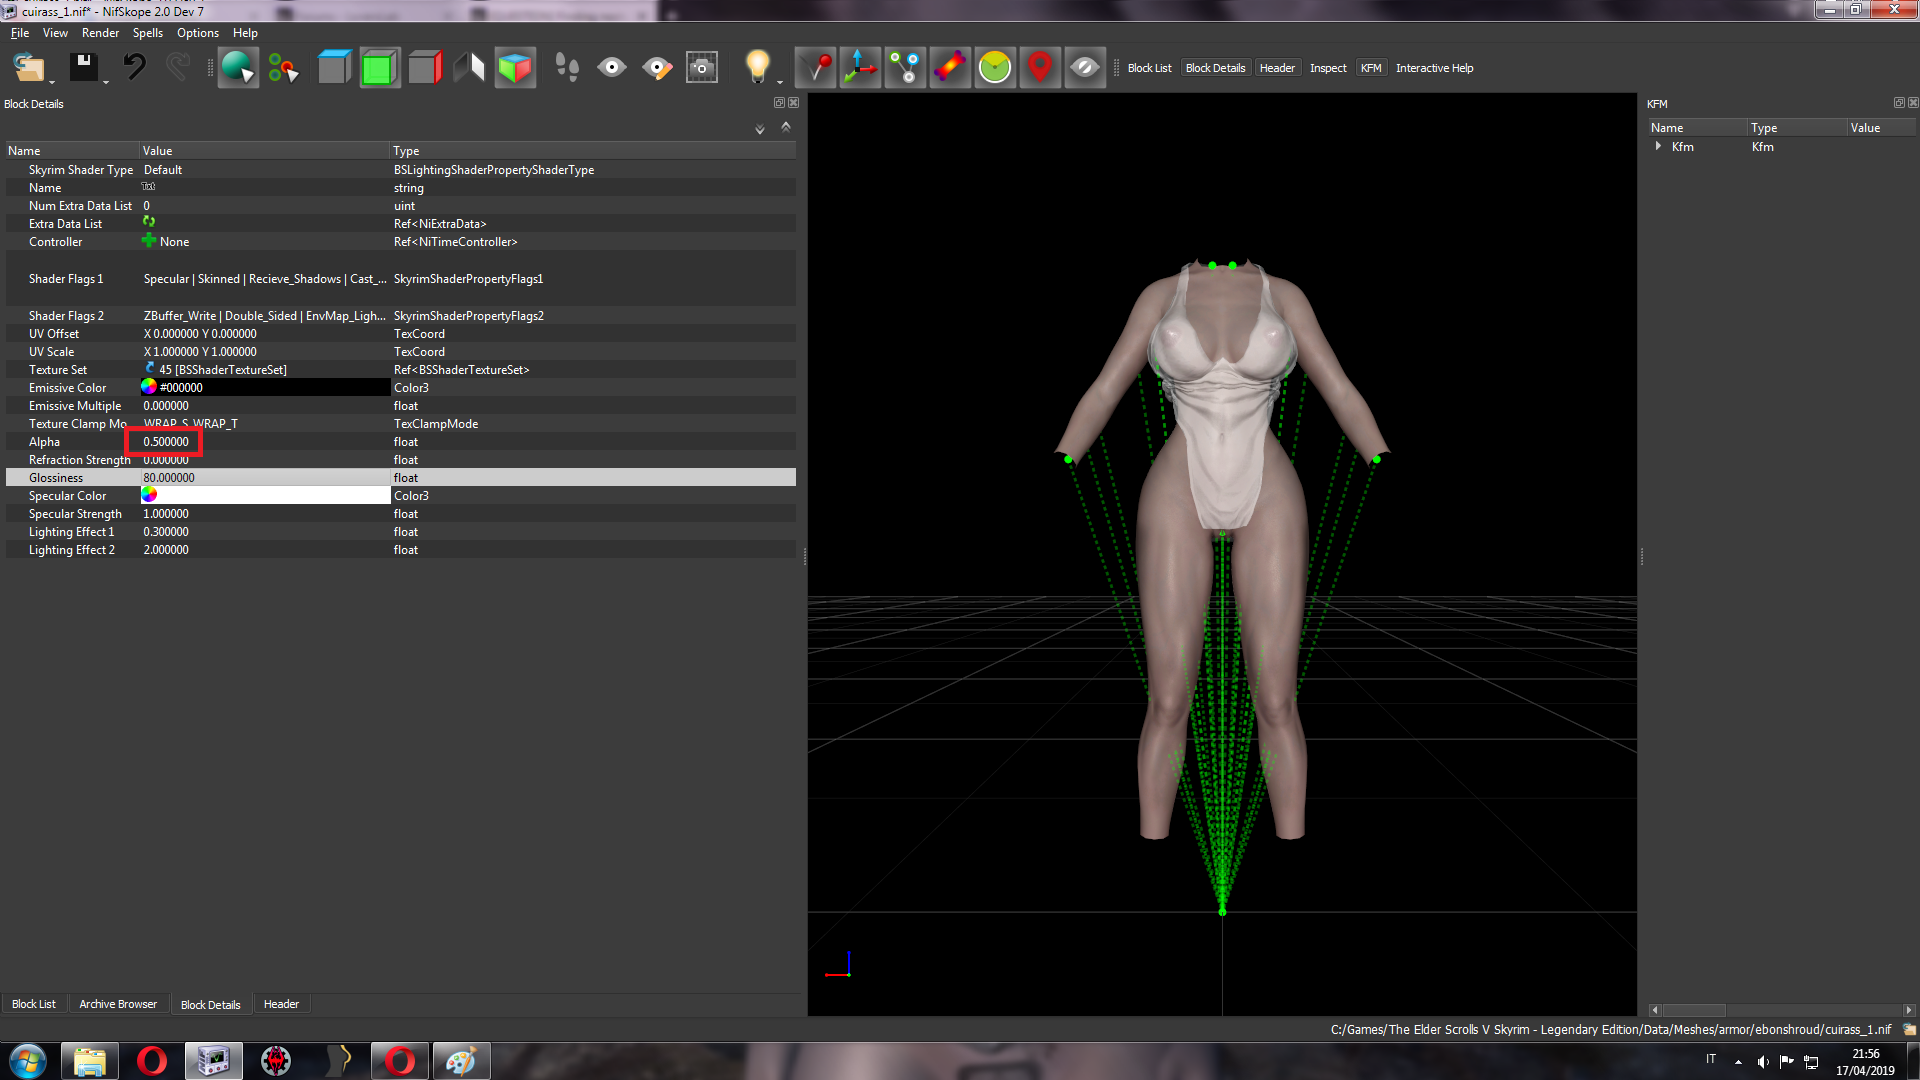1920x1080 pixels.
Task: Toggle the hidden-objects eye icon
Action: (x=1085, y=68)
